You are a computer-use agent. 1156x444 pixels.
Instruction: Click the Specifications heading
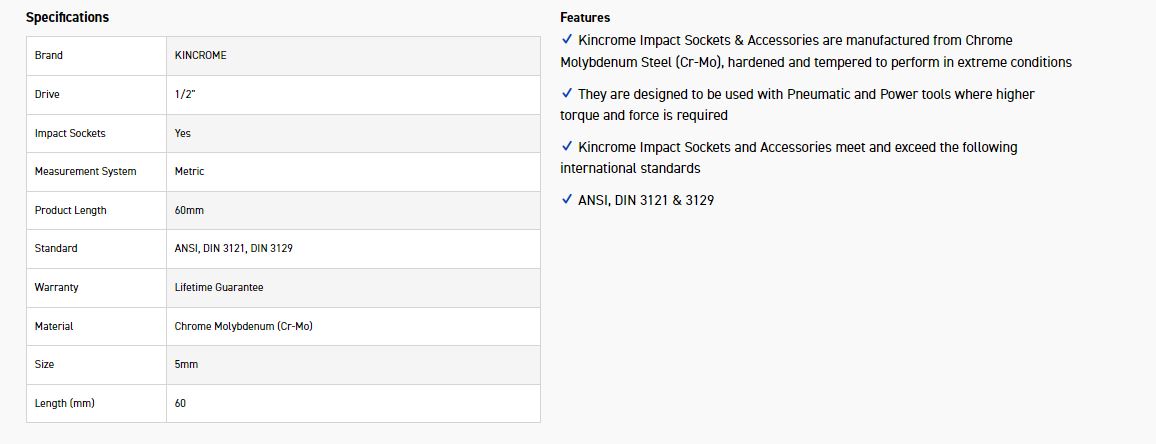[67, 17]
